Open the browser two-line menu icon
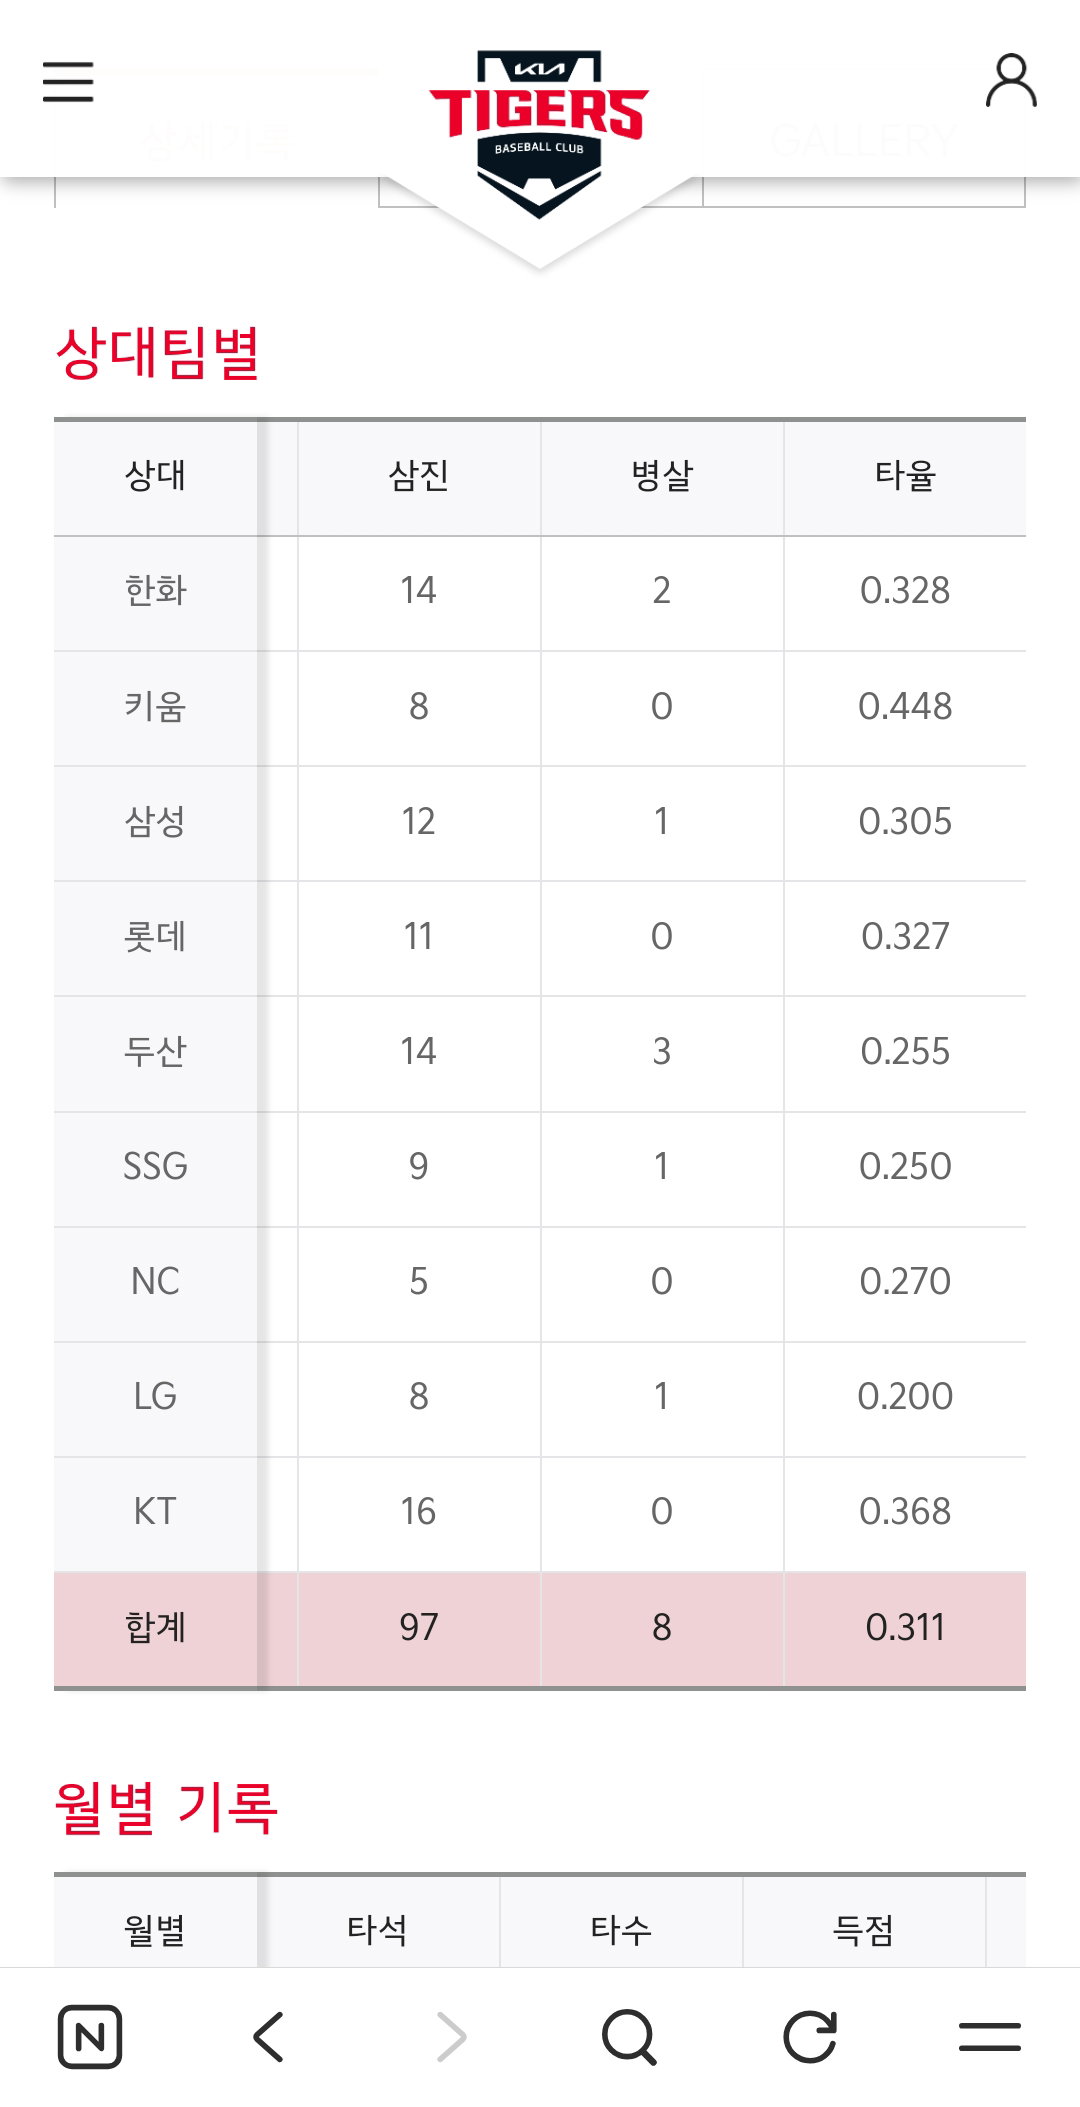This screenshot has width=1080, height=2107. coord(990,2036)
